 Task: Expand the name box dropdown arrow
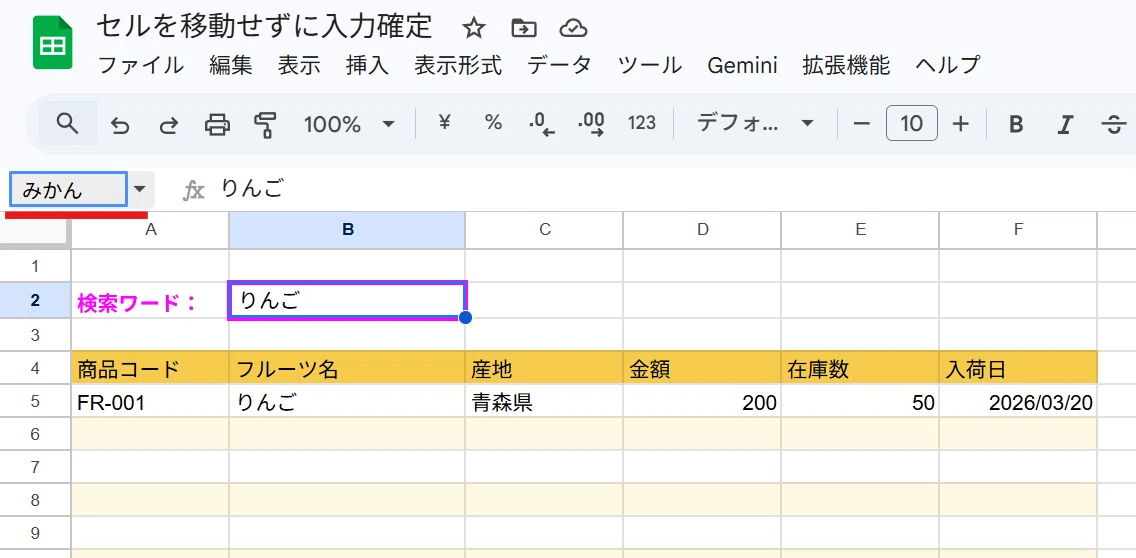pos(141,190)
